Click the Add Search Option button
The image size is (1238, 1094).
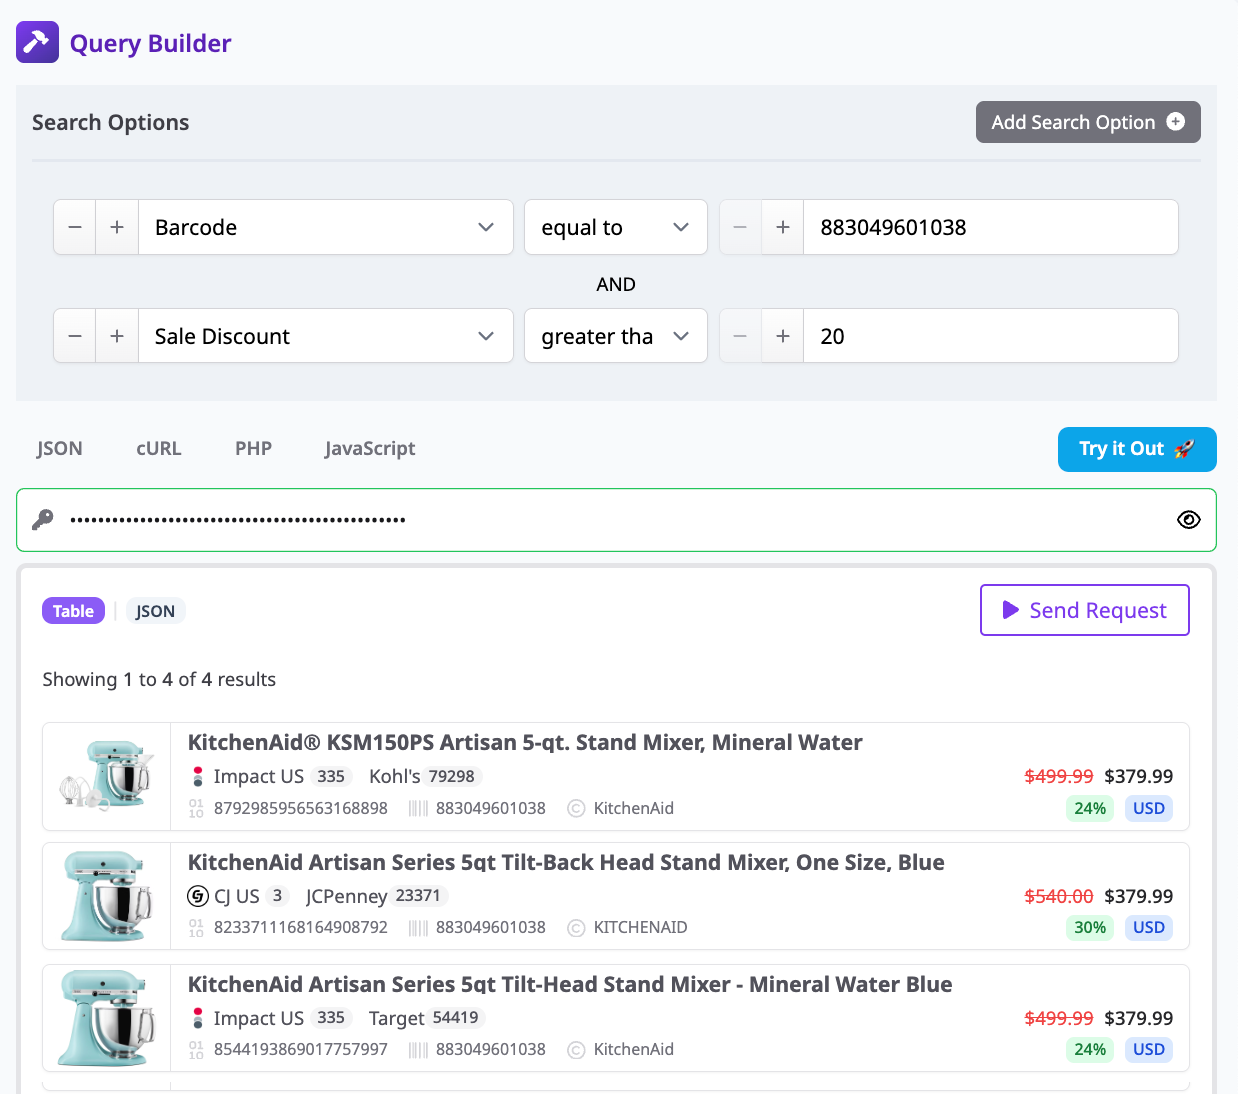tap(1088, 122)
